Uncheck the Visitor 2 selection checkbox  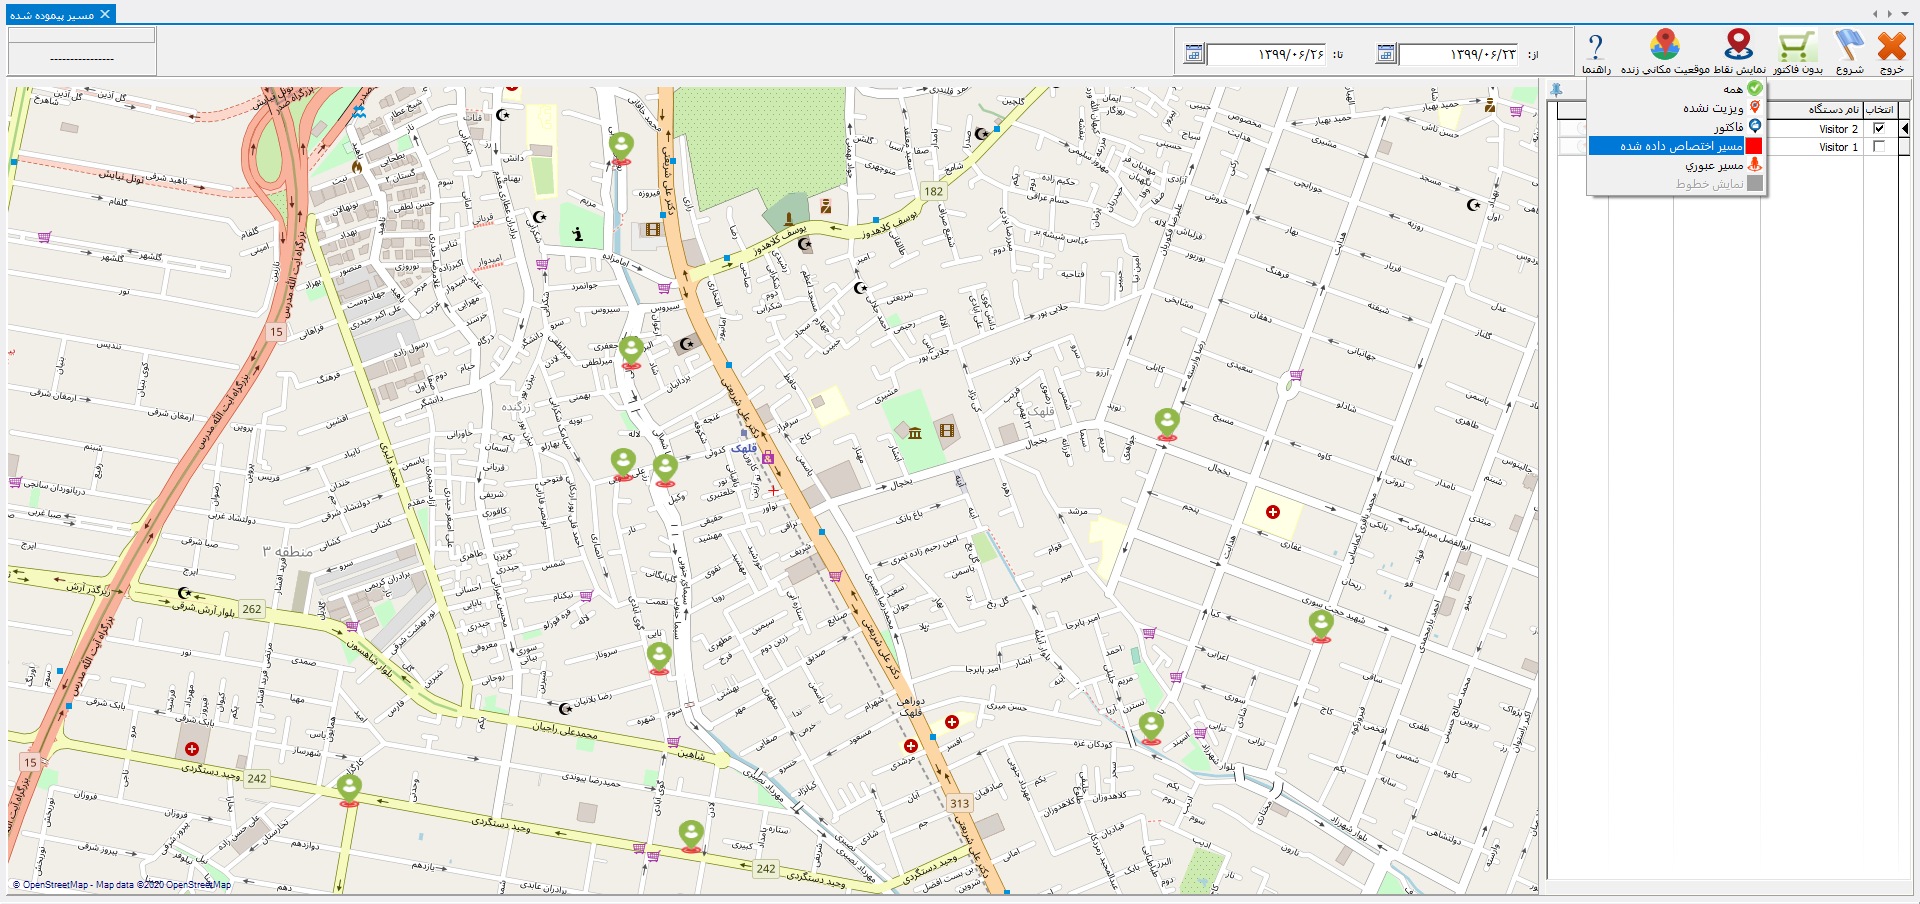pyautogui.click(x=1879, y=129)
